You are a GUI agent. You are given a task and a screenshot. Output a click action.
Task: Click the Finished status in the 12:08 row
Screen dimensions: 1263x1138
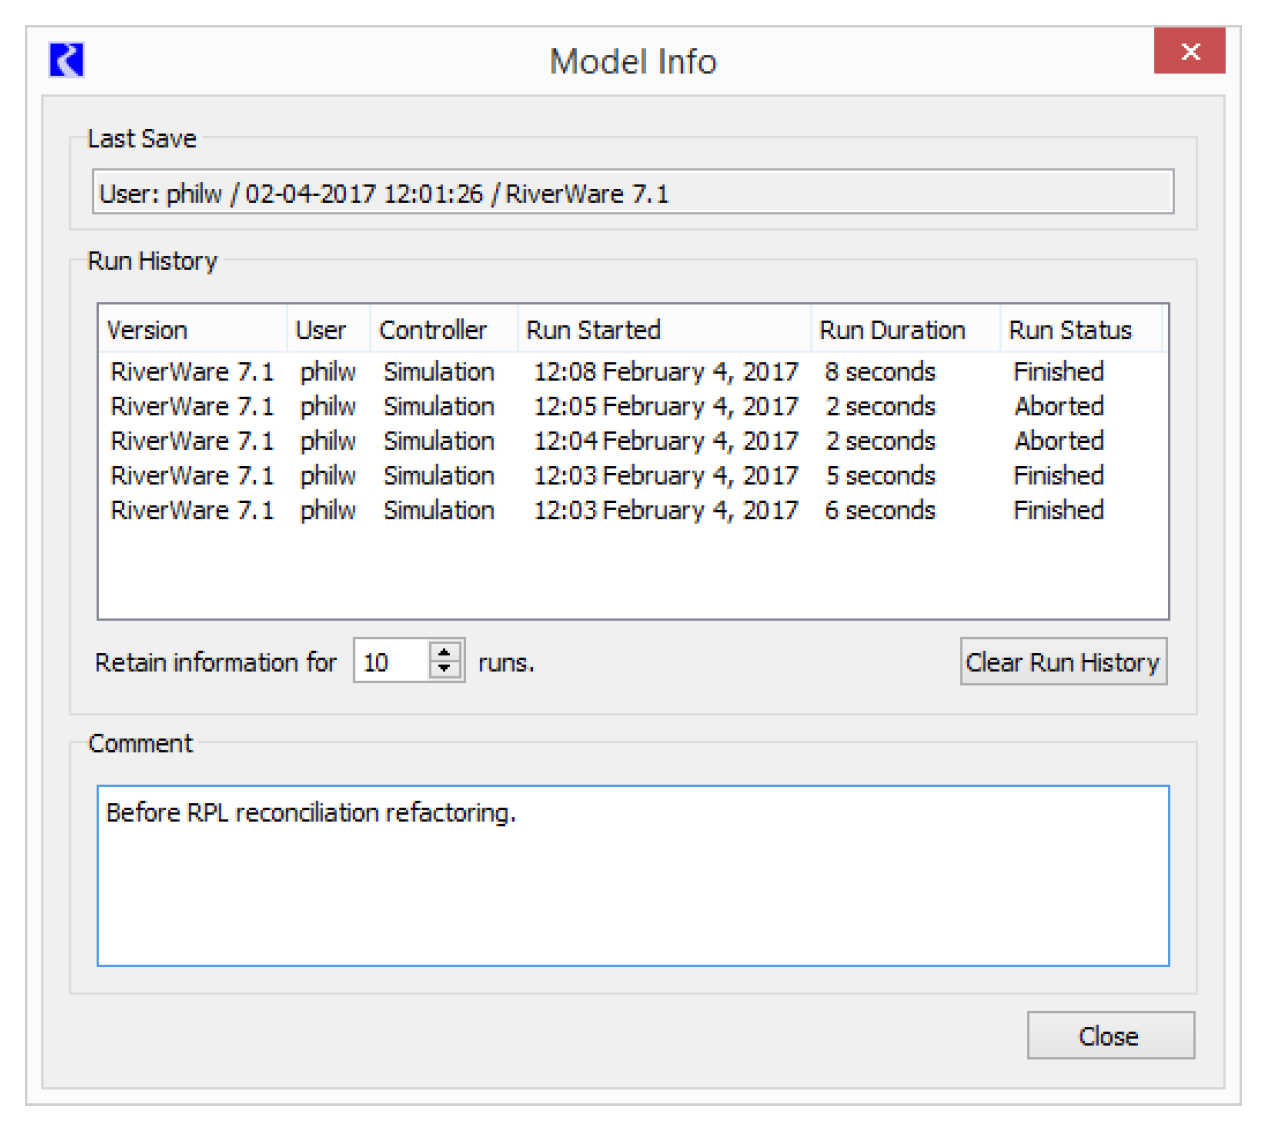click(1059, 371)
